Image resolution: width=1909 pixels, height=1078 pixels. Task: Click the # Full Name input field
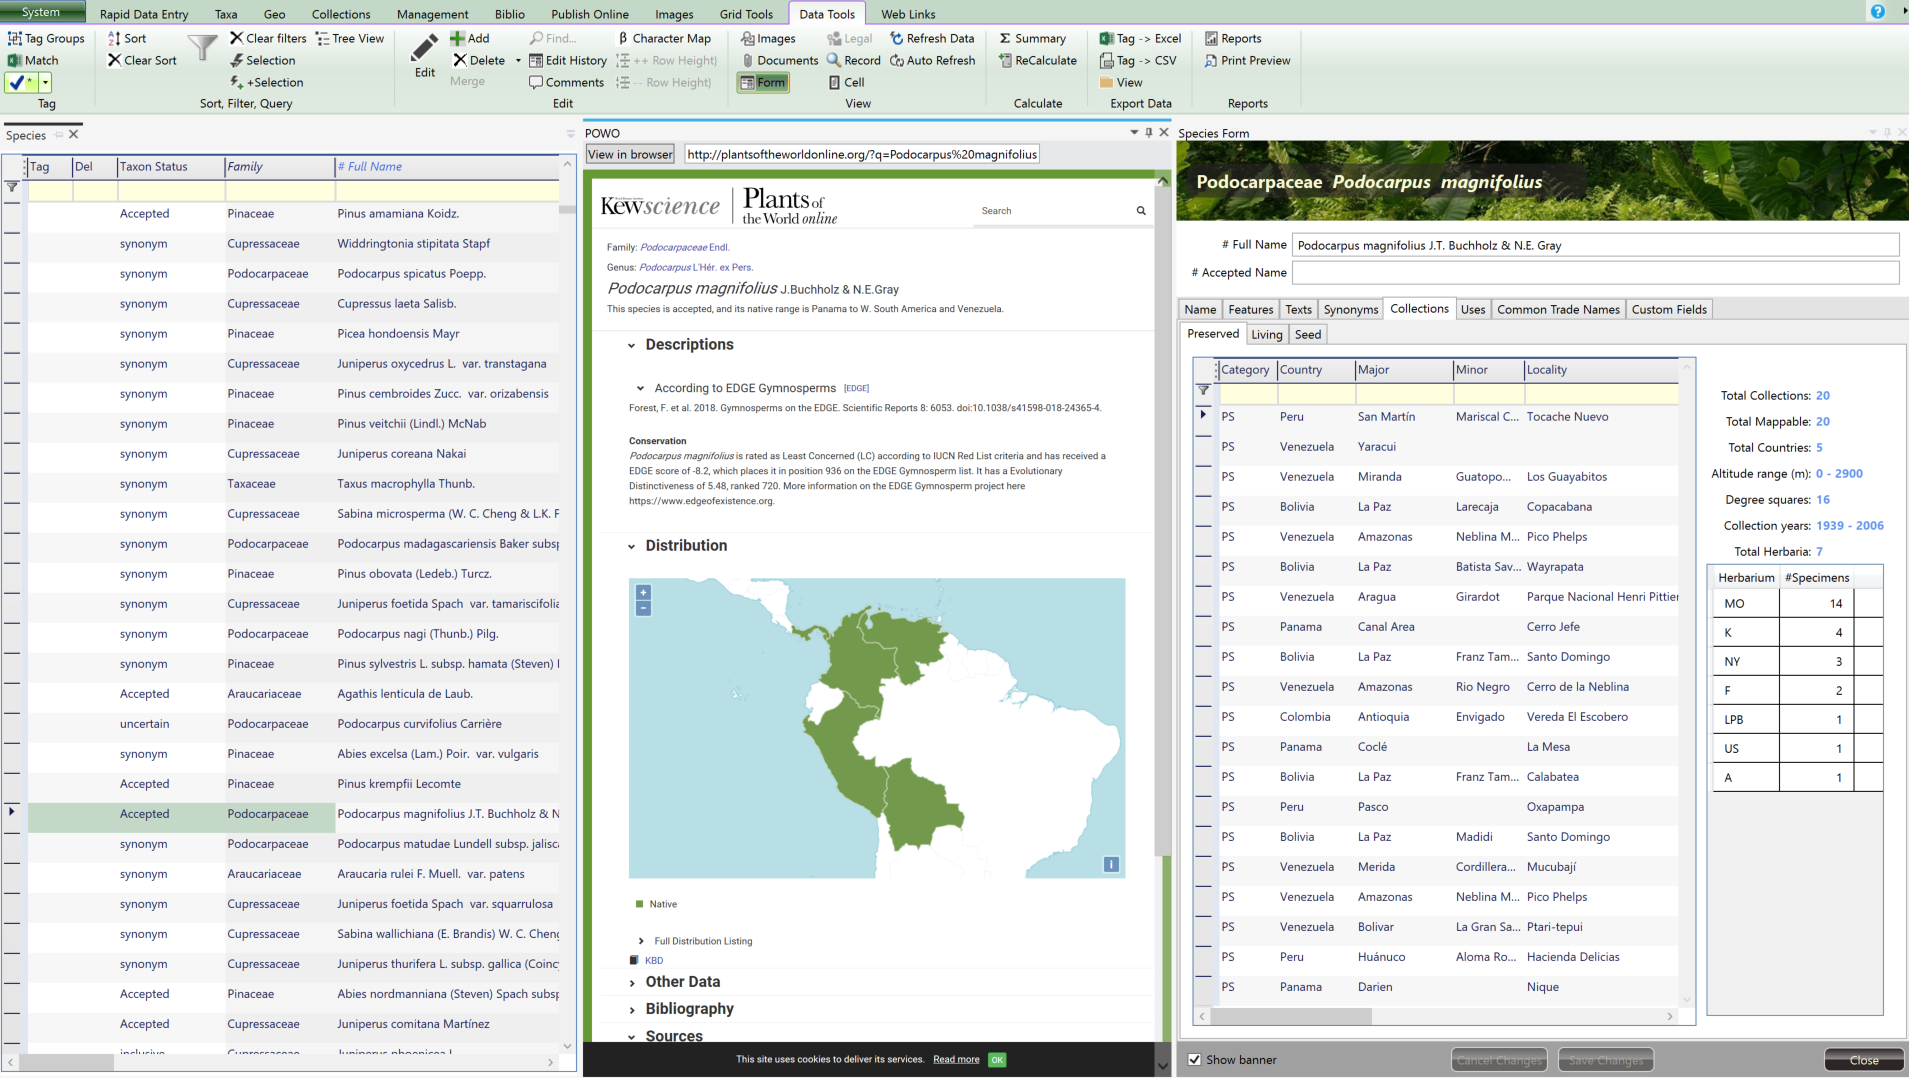[x=1595, y=245]
